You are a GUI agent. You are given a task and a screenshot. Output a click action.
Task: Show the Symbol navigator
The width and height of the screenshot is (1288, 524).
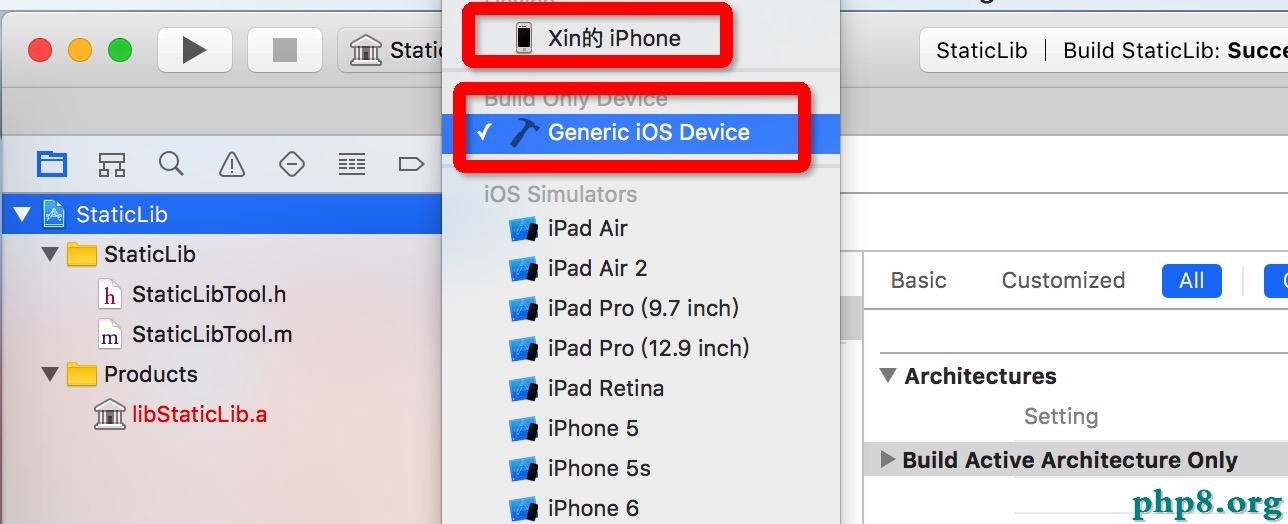pyautogui.click(x=111, y=164)
